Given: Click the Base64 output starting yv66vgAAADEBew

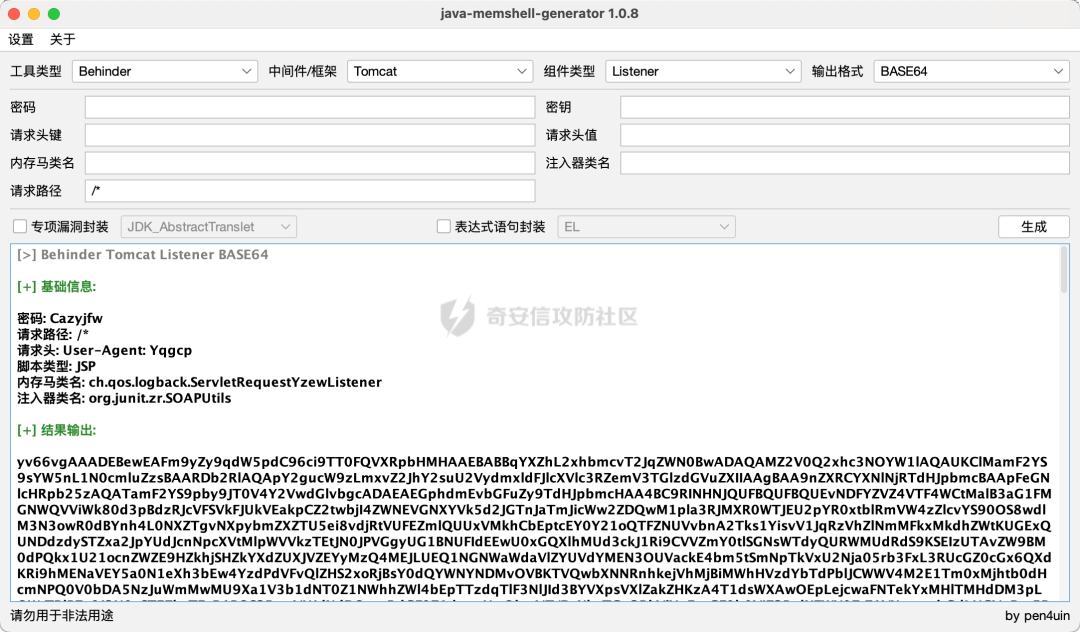Looking at the screenshot, I should click(534, 526).
